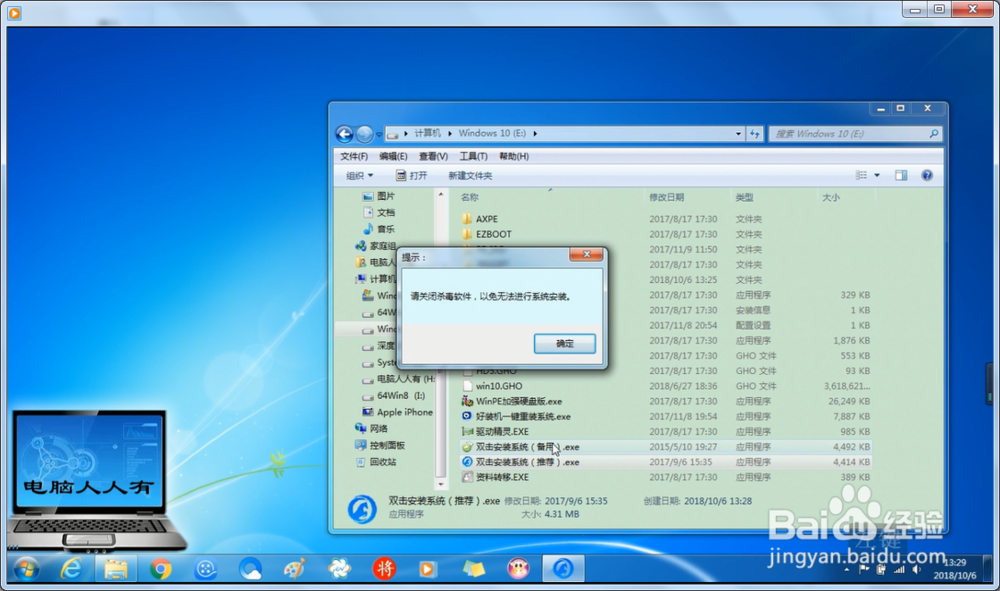Select Apple iPhone in the navigation pane
This screenshot has height=591, width=1000.
tap(404, 412)
